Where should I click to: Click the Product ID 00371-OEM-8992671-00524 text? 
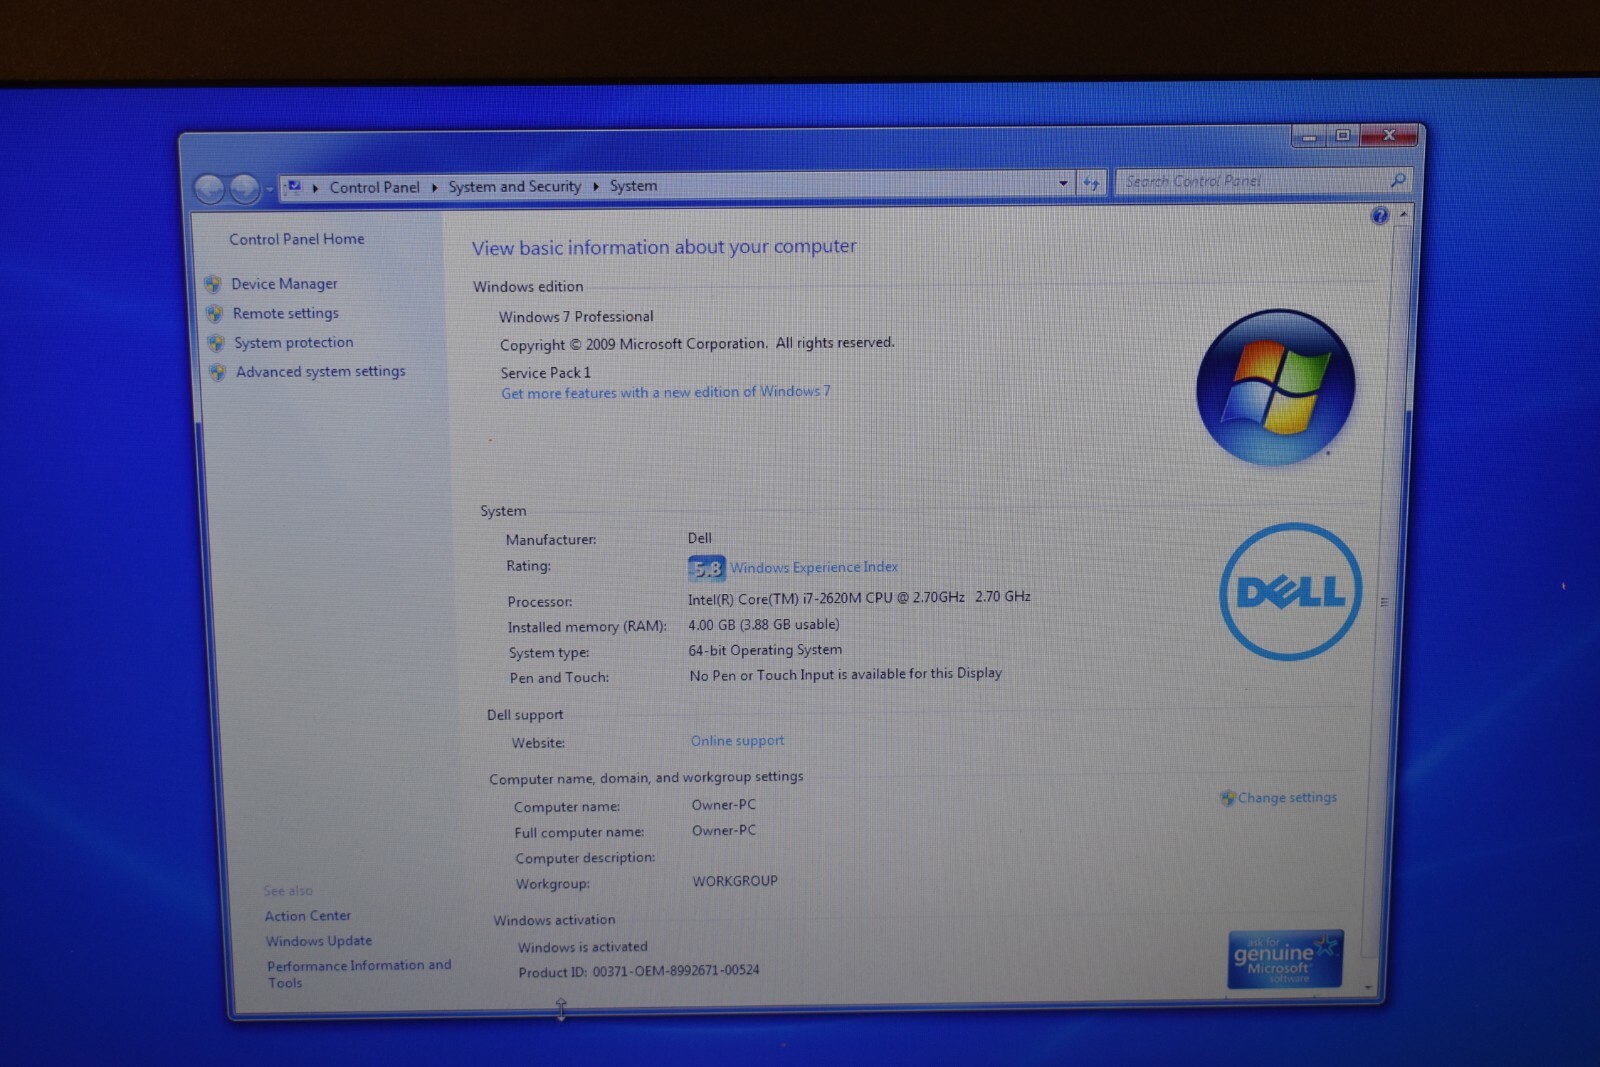(x=639, y=971)
